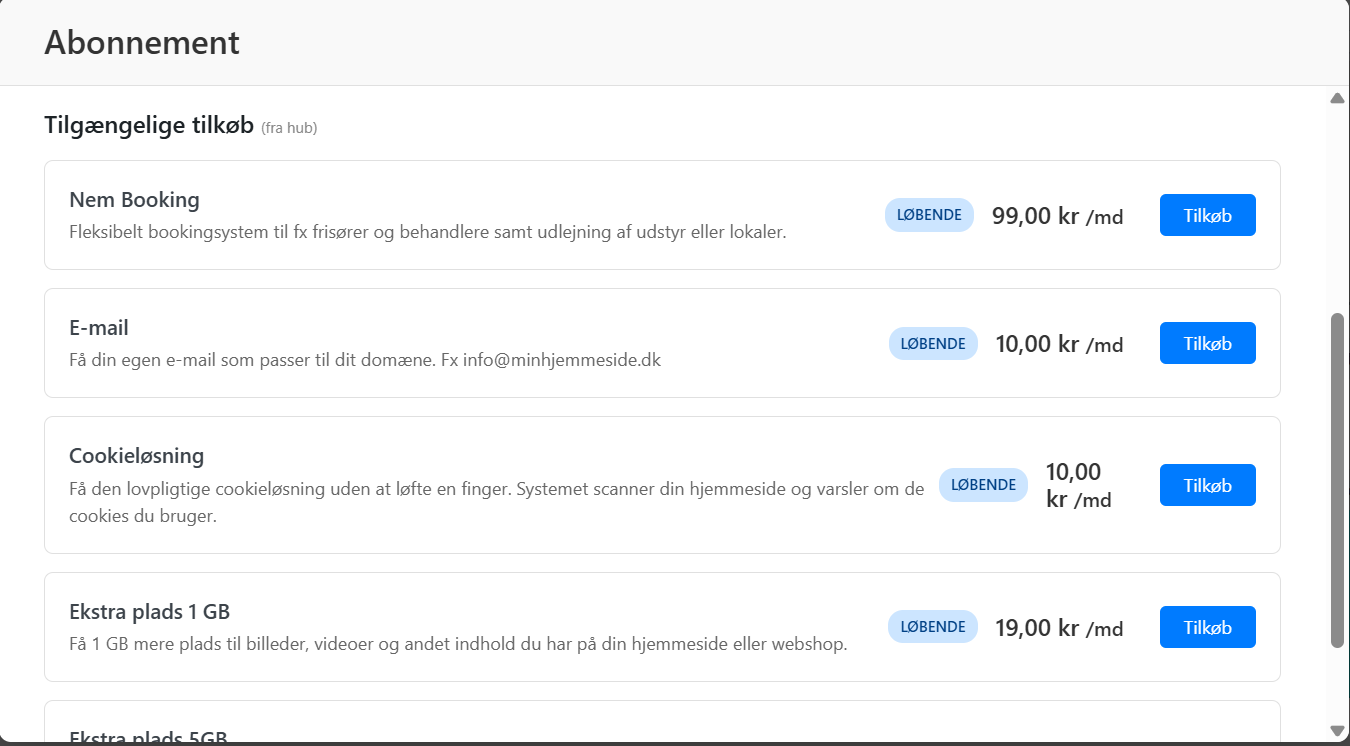Click the 'Tilgængelige tilkøb' heading
The image size is (1350, 746).
(x=149, y=126)
